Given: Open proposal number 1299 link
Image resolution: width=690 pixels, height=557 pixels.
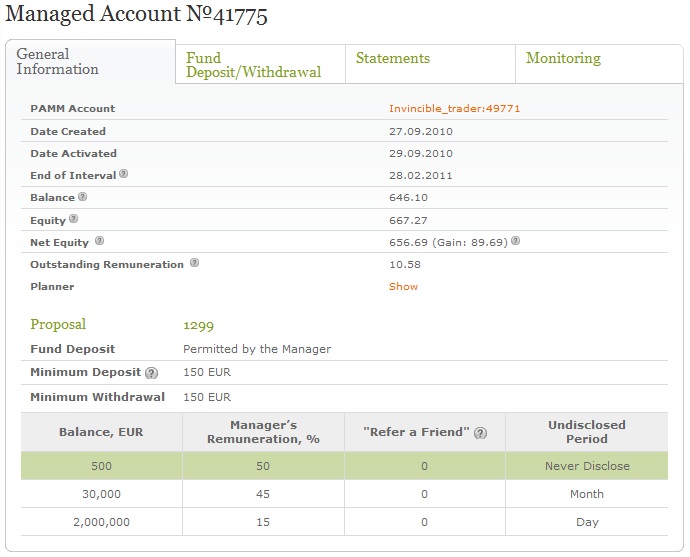Looking at the screenshot, I should (x=198, y=325).
